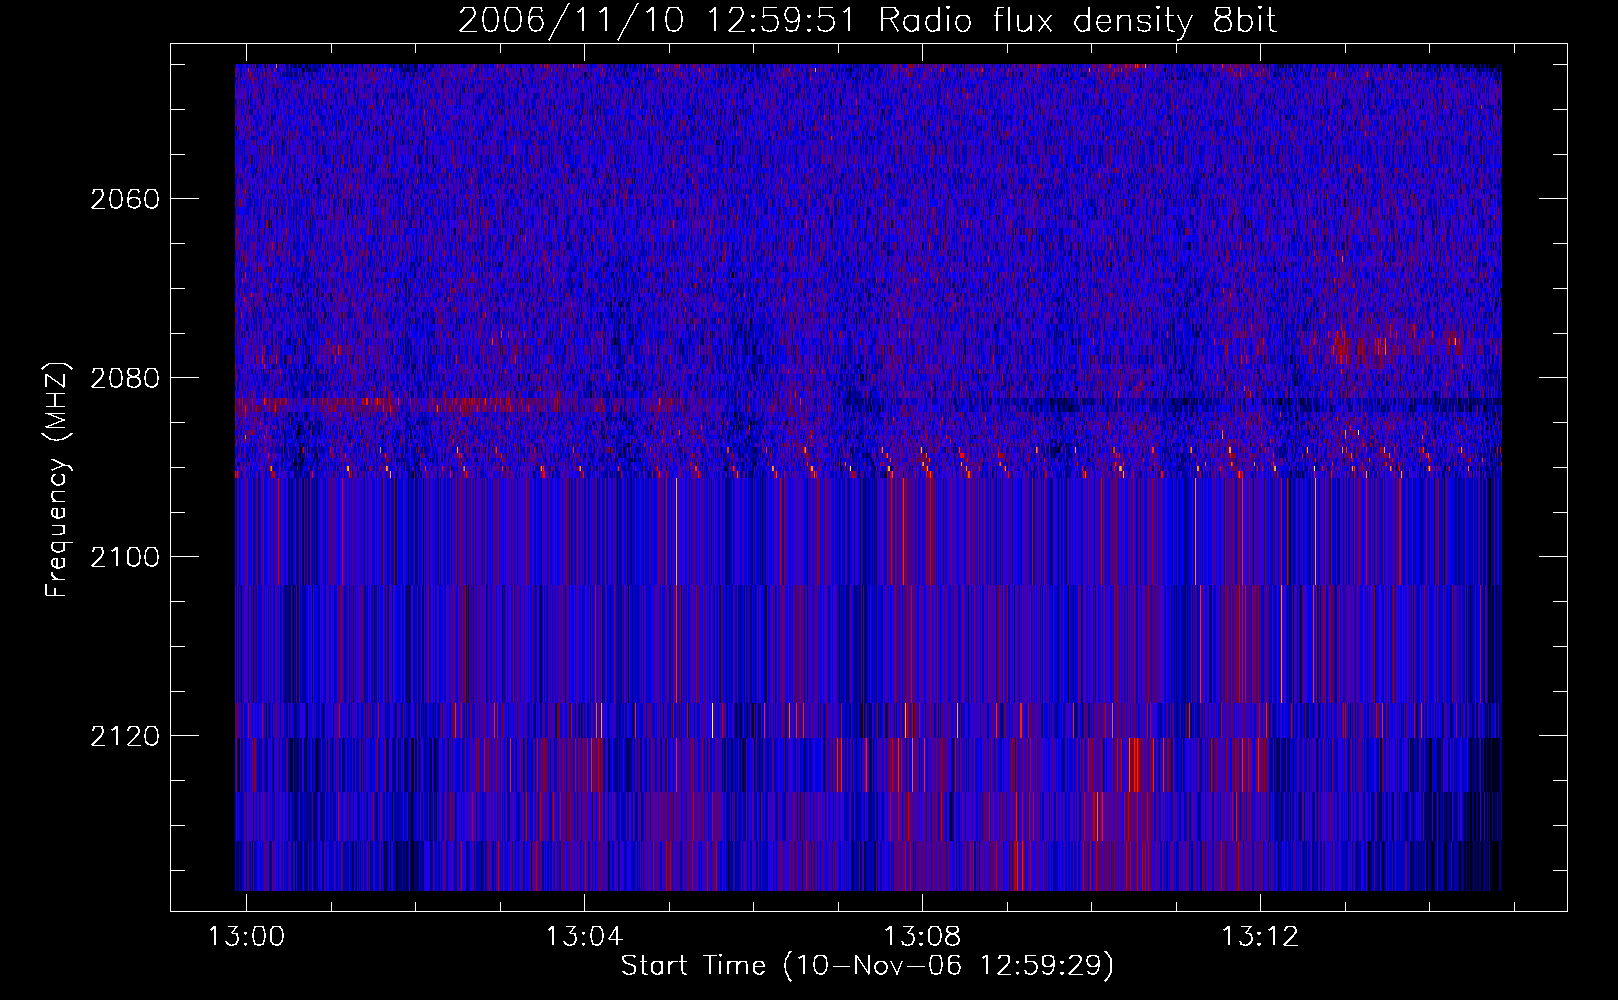Click the 13:08 time tick label

(922, 936)
